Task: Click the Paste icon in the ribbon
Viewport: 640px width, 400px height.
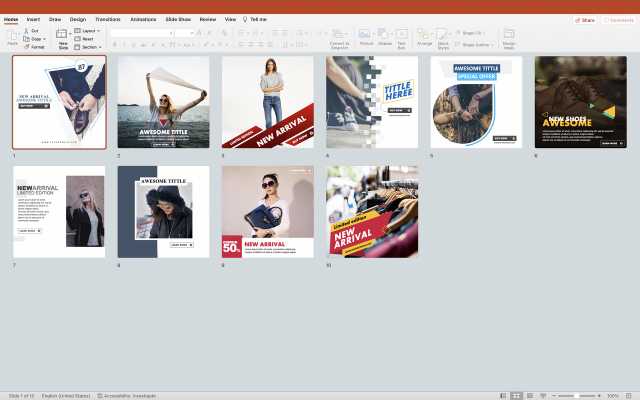Action: click(x=13, y=36)
